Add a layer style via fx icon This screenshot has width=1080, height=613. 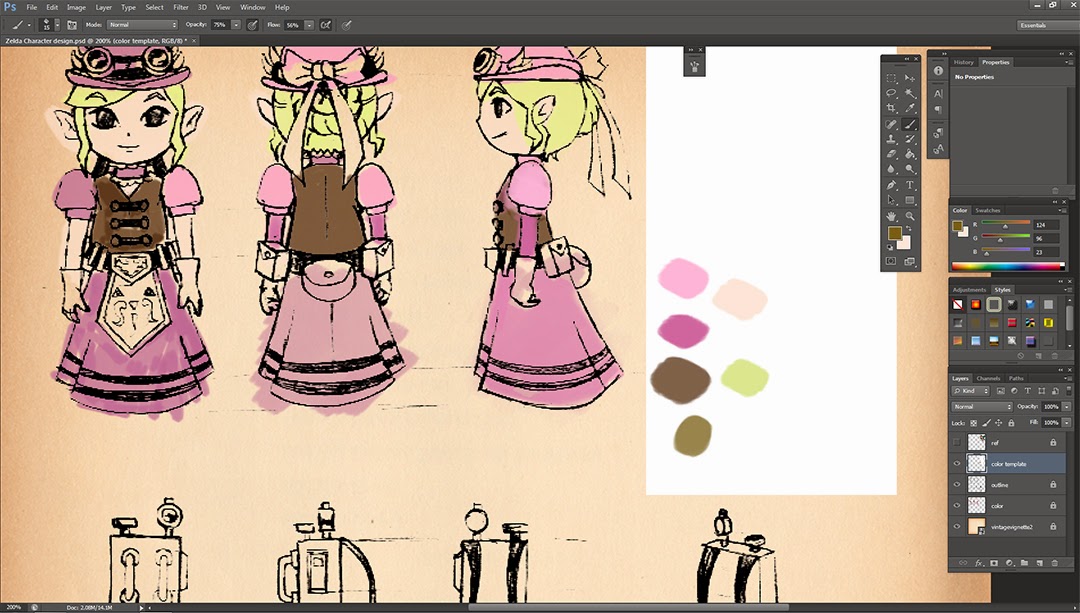[x=979, y=563]
